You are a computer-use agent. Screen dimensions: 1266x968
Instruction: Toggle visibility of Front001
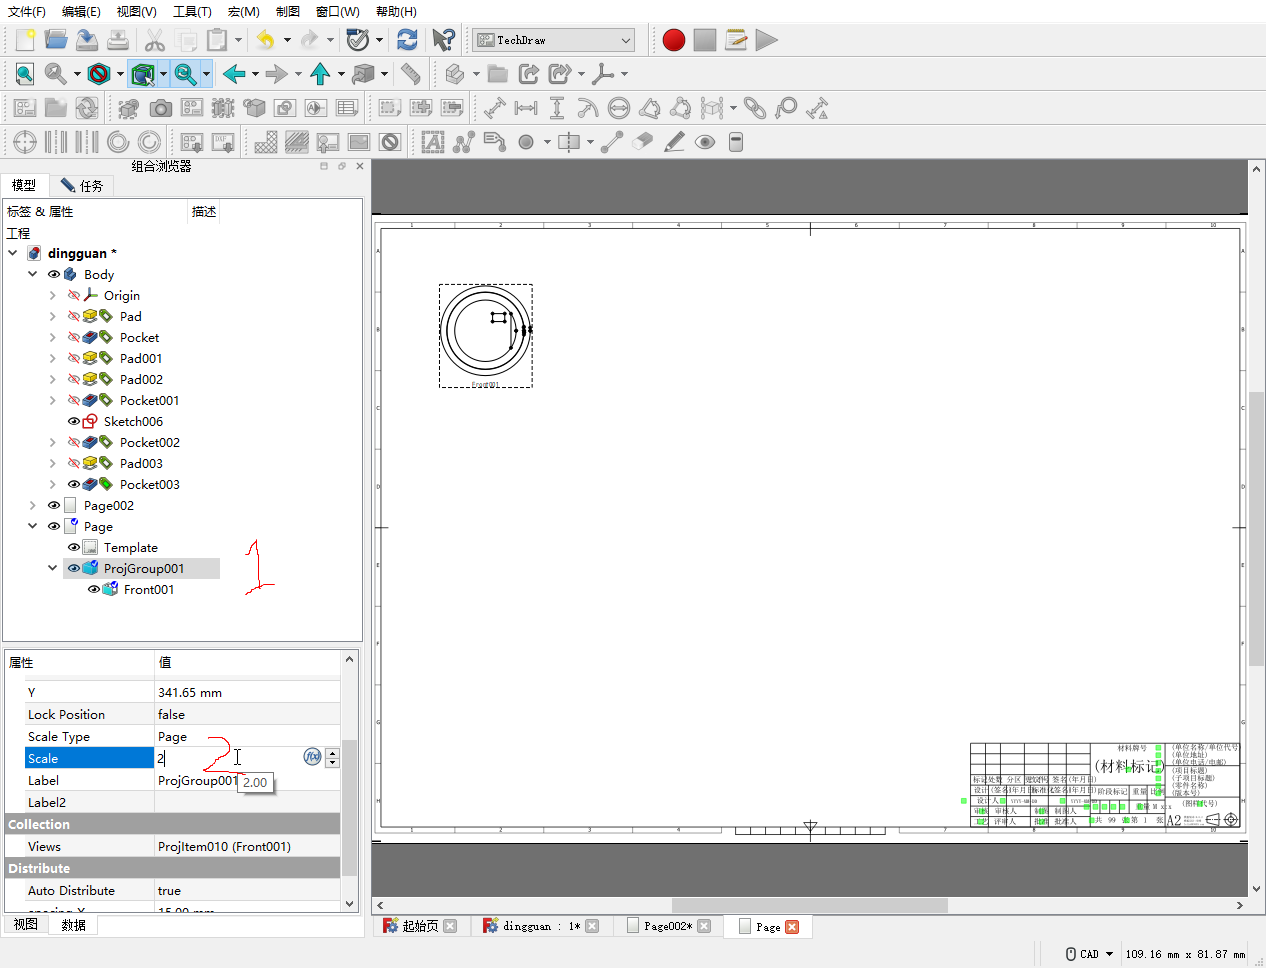click(x=93, y=589)
